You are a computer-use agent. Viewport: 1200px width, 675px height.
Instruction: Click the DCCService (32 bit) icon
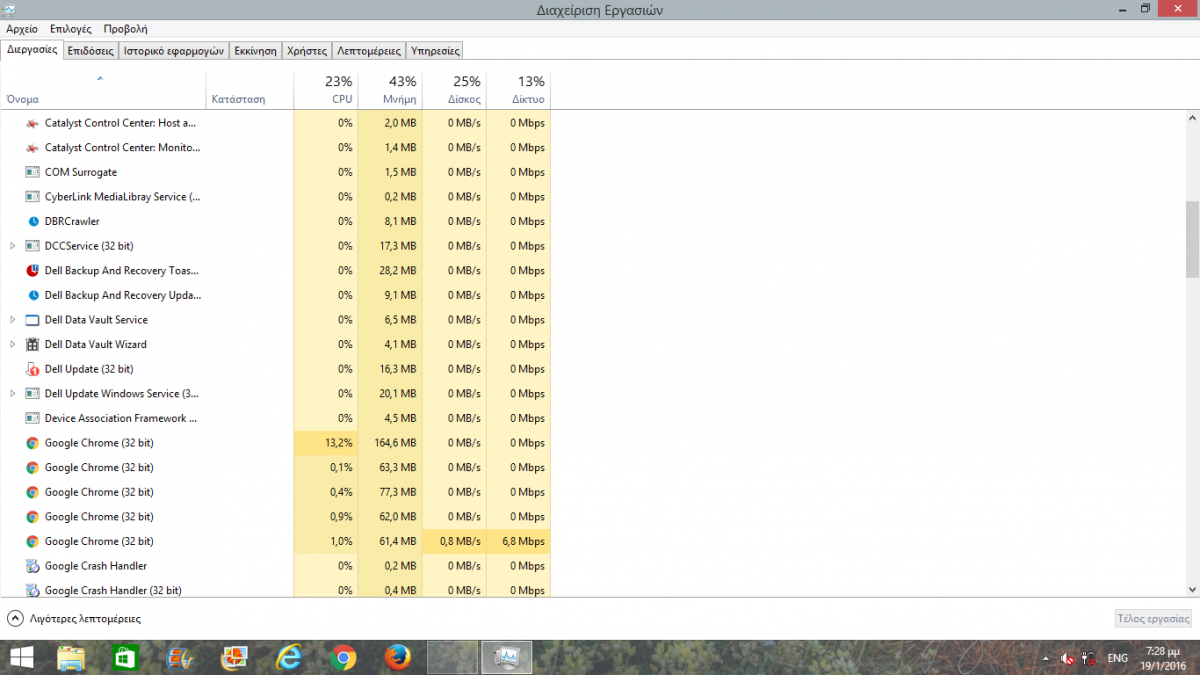[x=32, y=246]
